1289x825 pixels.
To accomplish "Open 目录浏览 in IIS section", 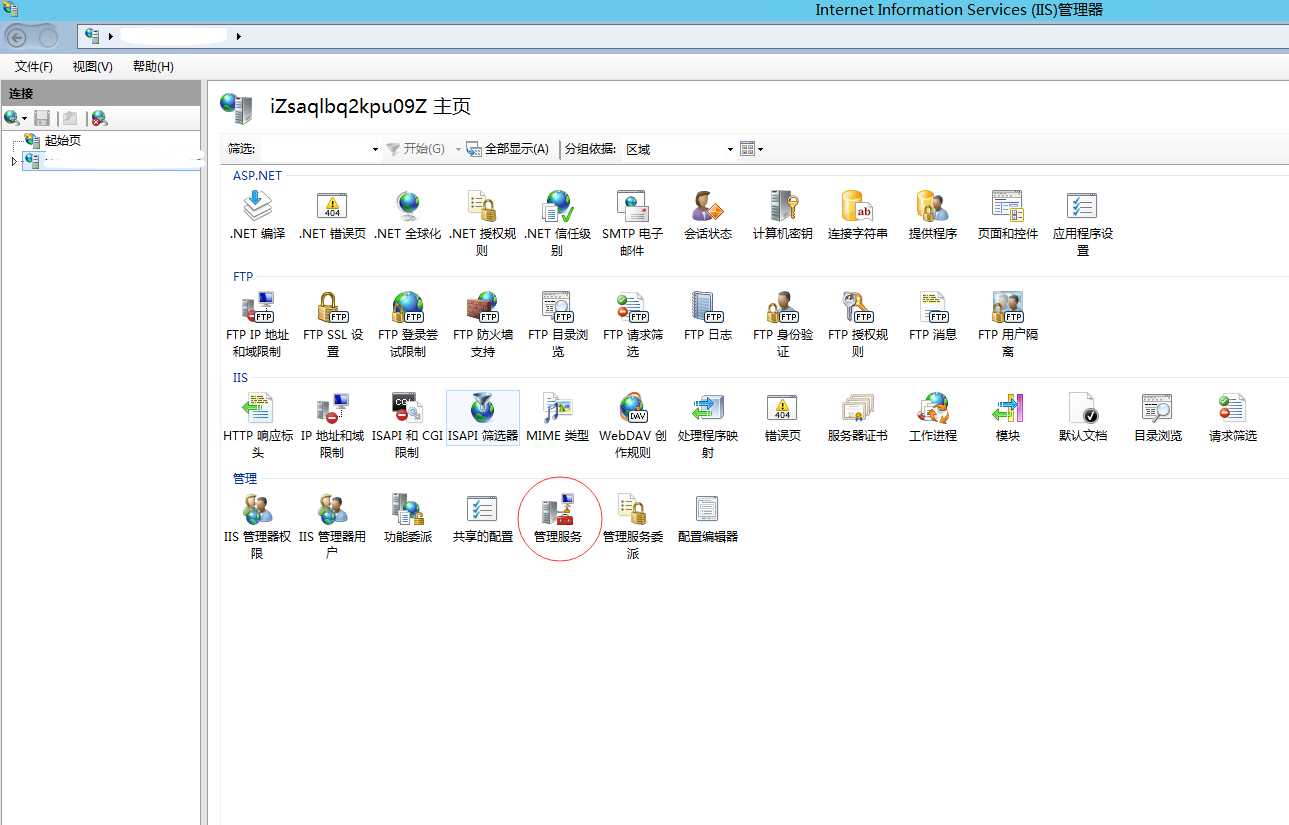I will click(x=1158, y=418).
